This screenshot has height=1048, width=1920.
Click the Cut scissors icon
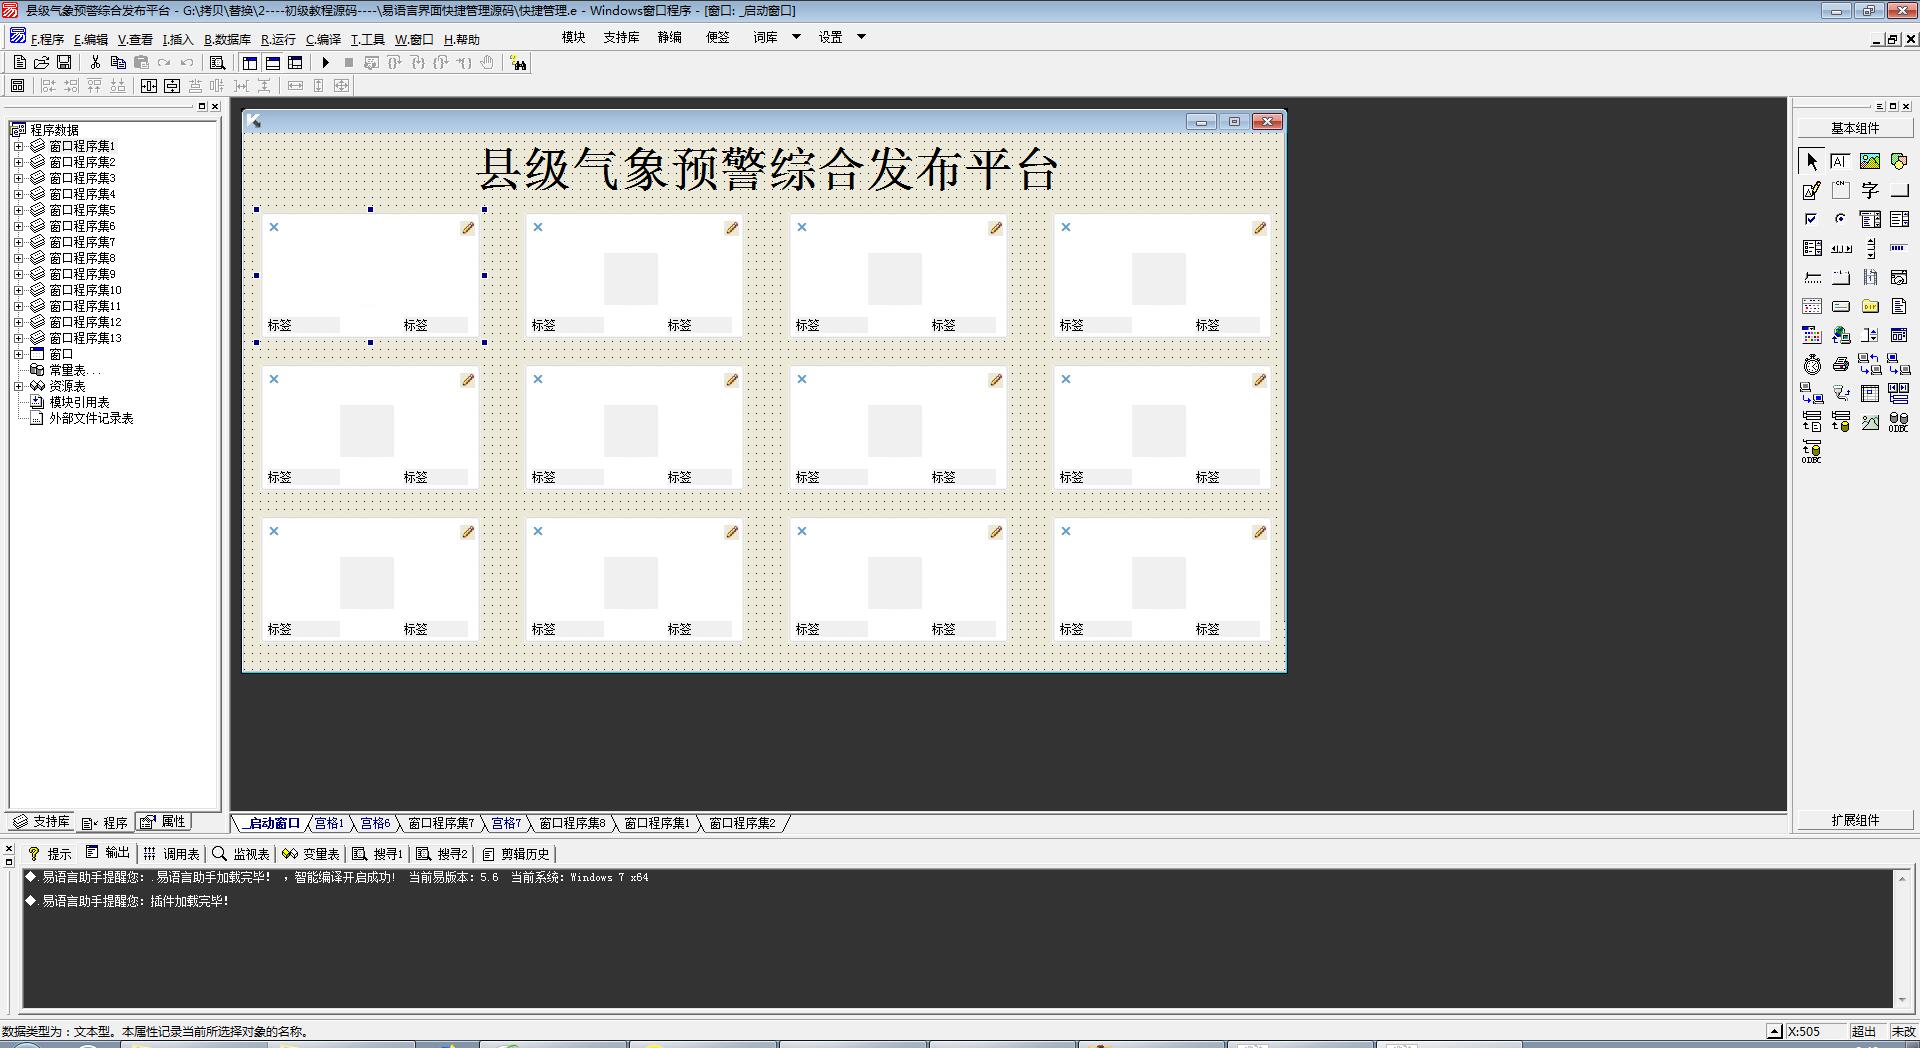[95, 62]
